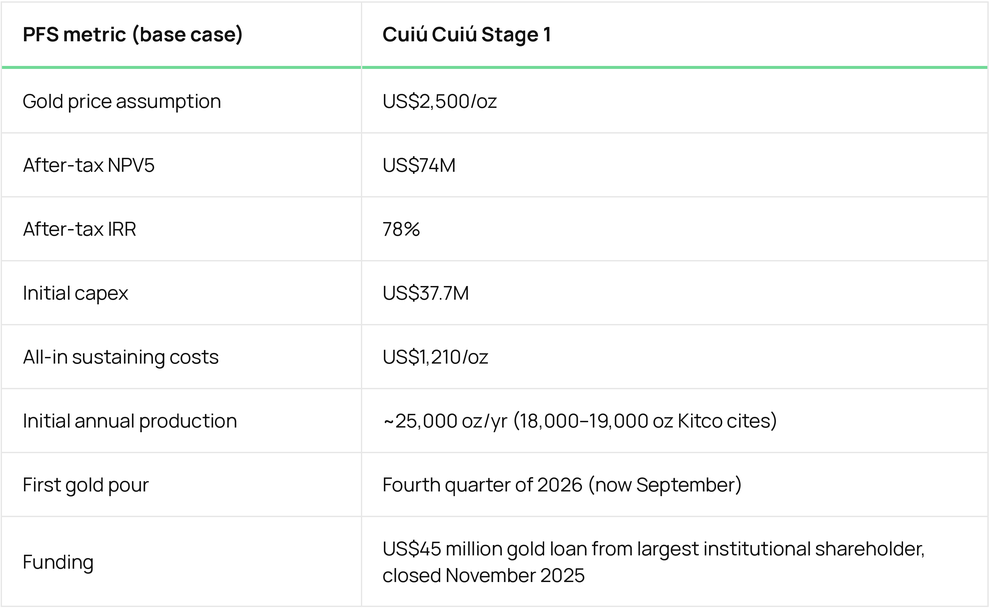The height and width of the screenshot is (608, 989).
Task: Click the 'Cuiú Cuiú Stage 1' column header
Action: [x=467, y=34]
